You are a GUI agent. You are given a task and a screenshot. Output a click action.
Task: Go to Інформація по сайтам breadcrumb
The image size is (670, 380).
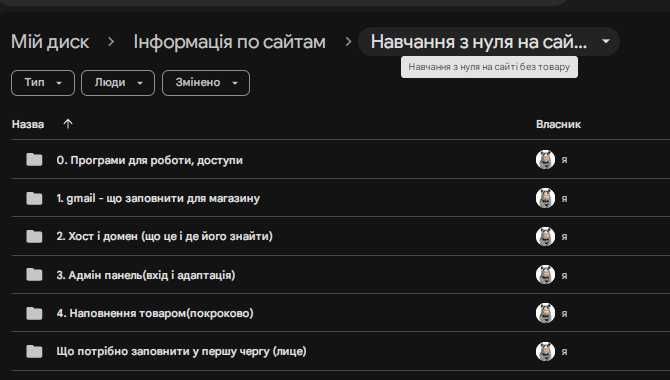pos(229,42)
